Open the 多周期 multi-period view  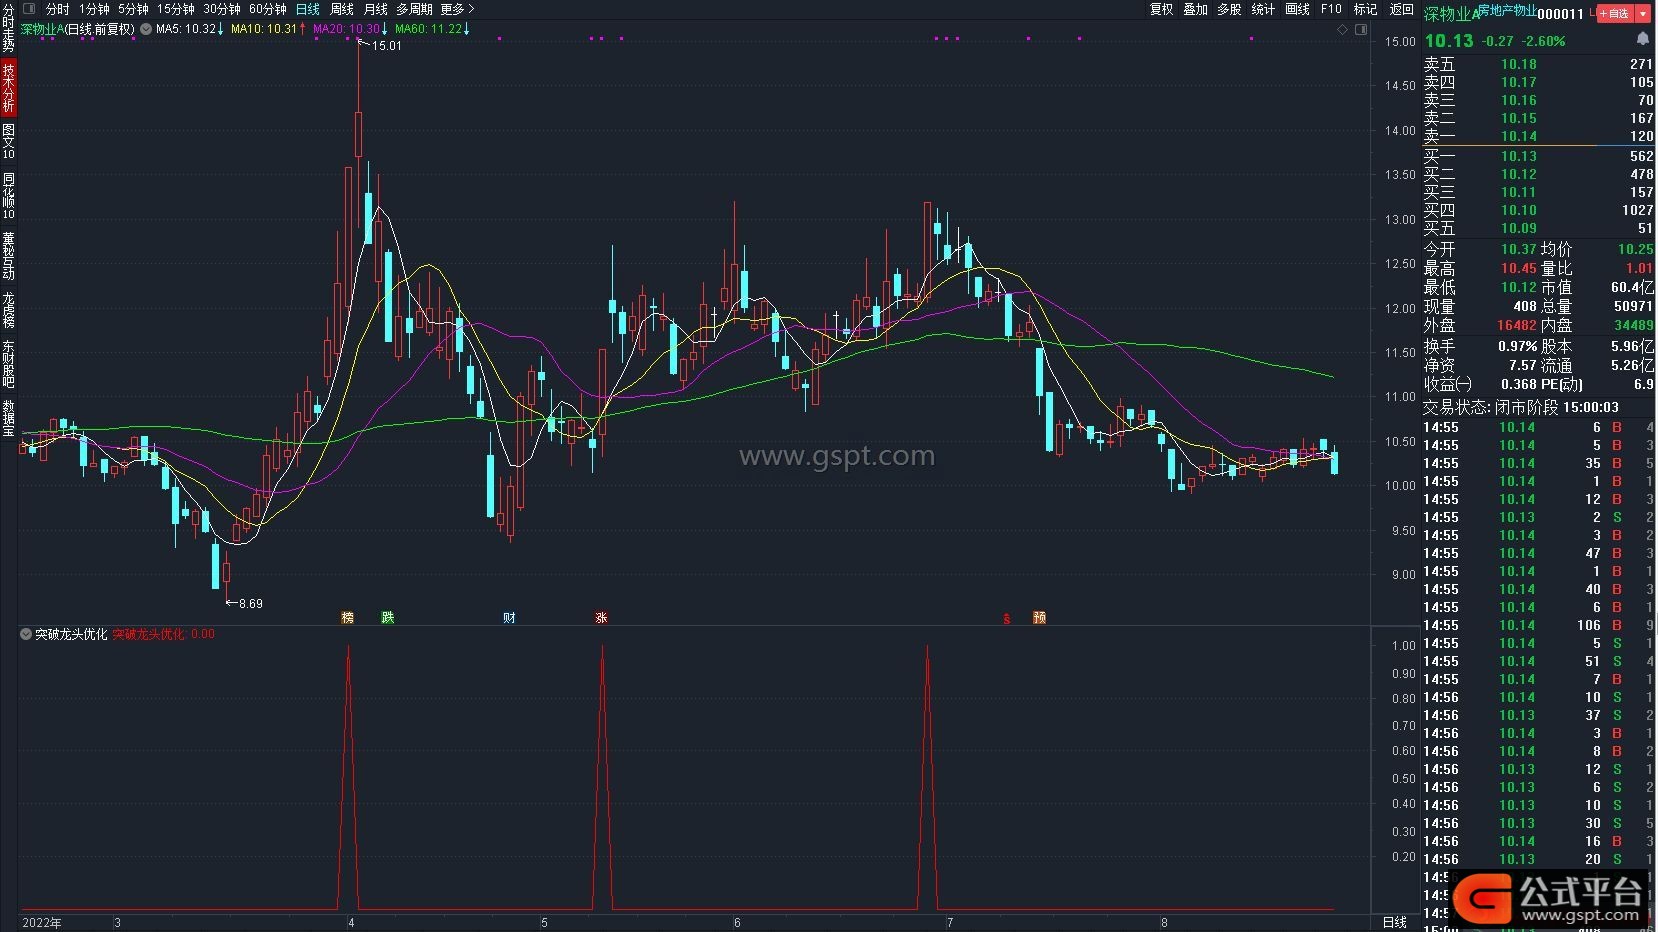(414, 9)
